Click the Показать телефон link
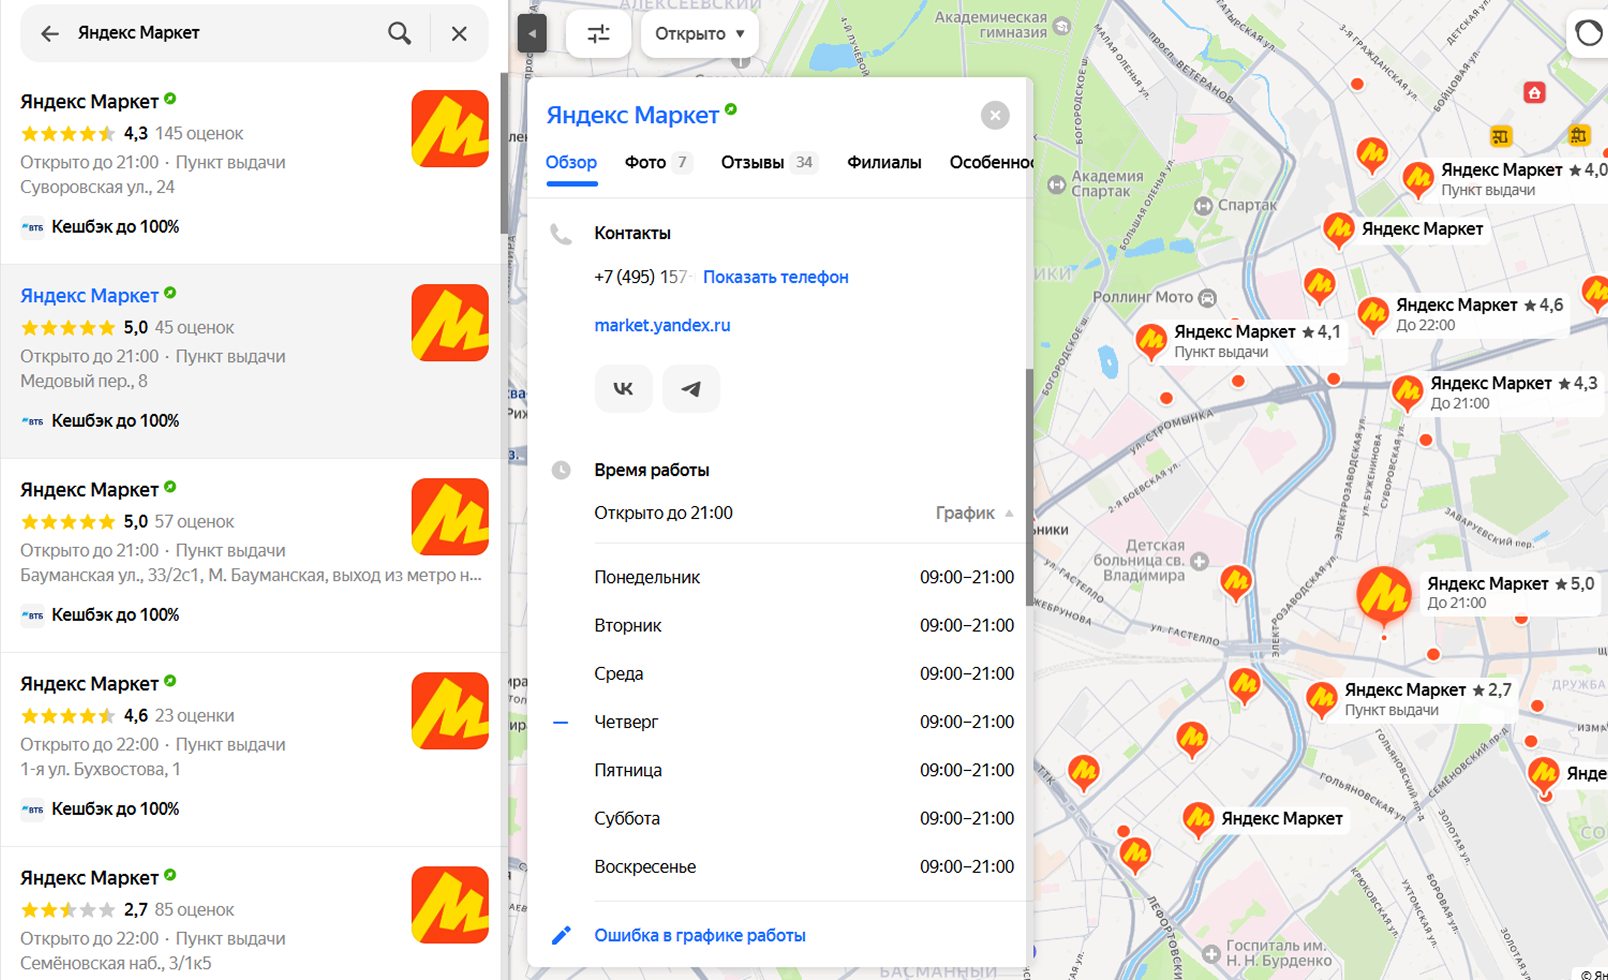The width and height of the screenshot is (1608, 980). click(776, 277)
